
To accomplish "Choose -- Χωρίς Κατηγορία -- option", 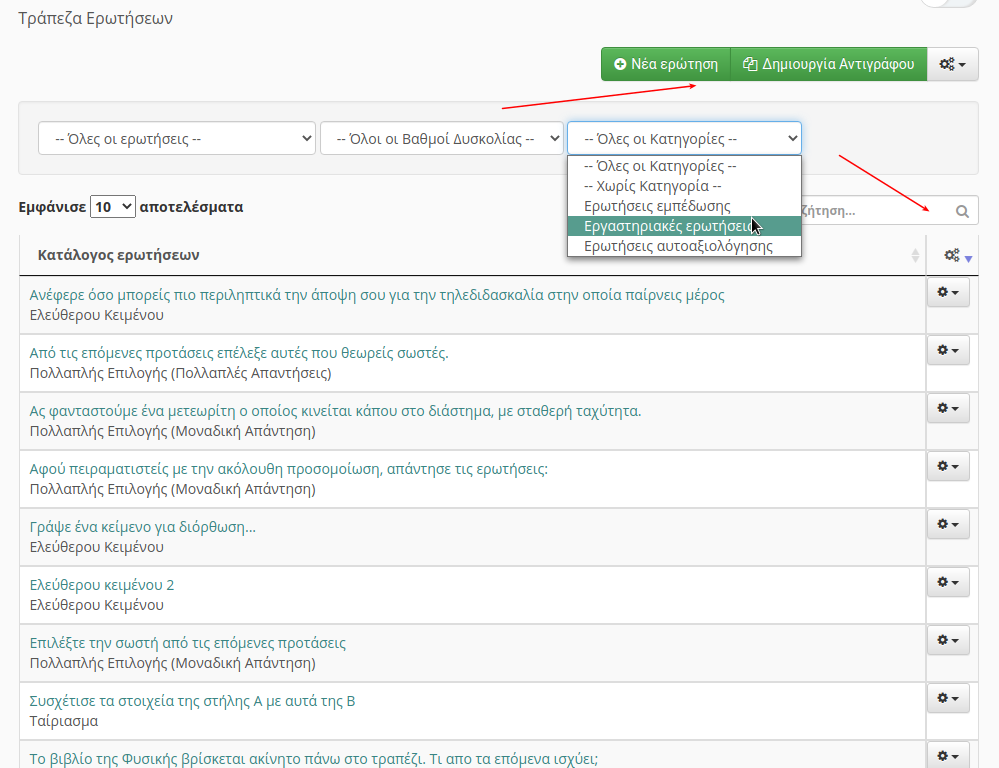I will point(684,186).
